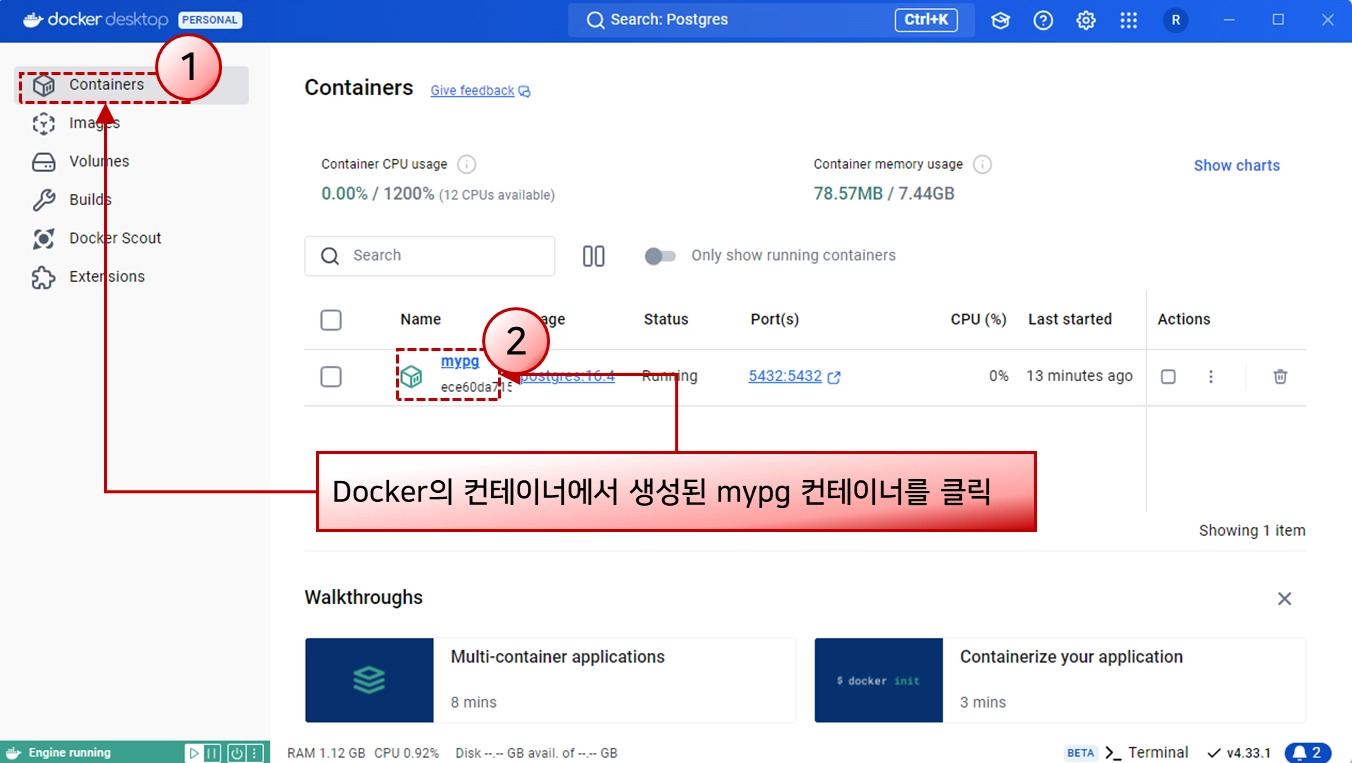Sort by CPU (%) column header
Viewport: 1352px width, 763px height.
[x=978, y=320]
